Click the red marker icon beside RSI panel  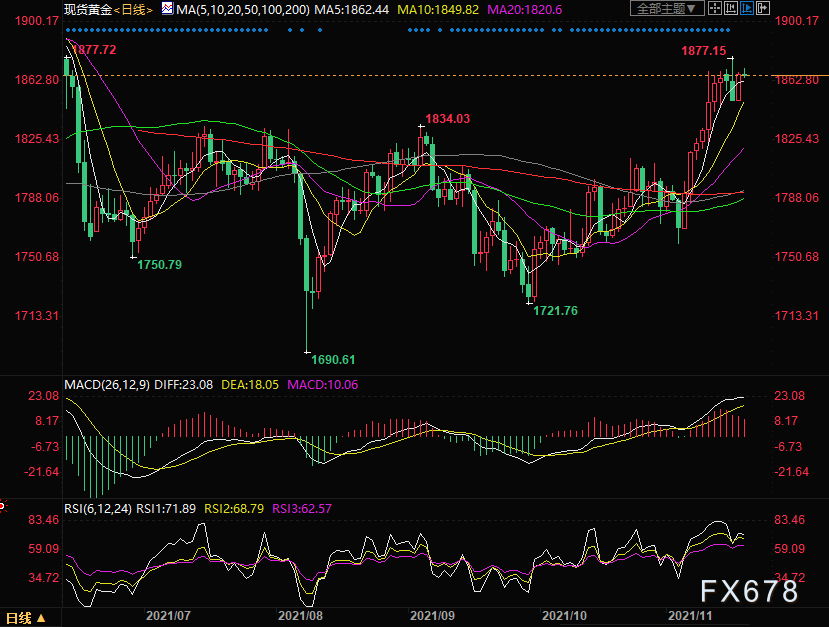pyautogui.click(x=3, y=508)
